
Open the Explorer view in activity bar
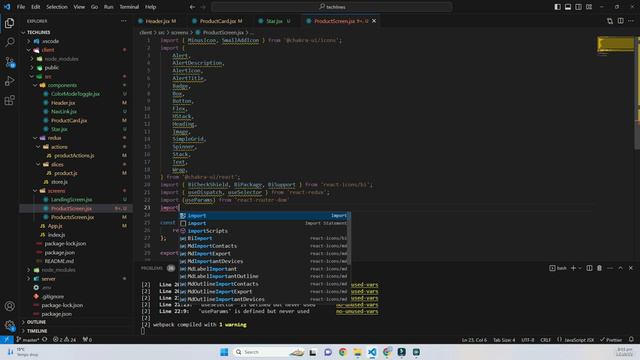click(9, 23)
